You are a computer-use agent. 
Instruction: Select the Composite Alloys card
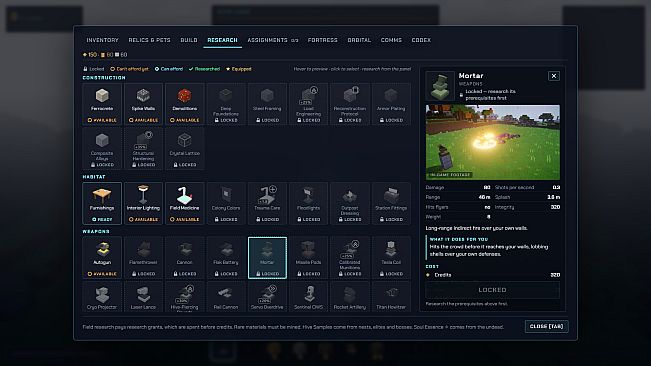pyautogui.click(x=102, y=149)
